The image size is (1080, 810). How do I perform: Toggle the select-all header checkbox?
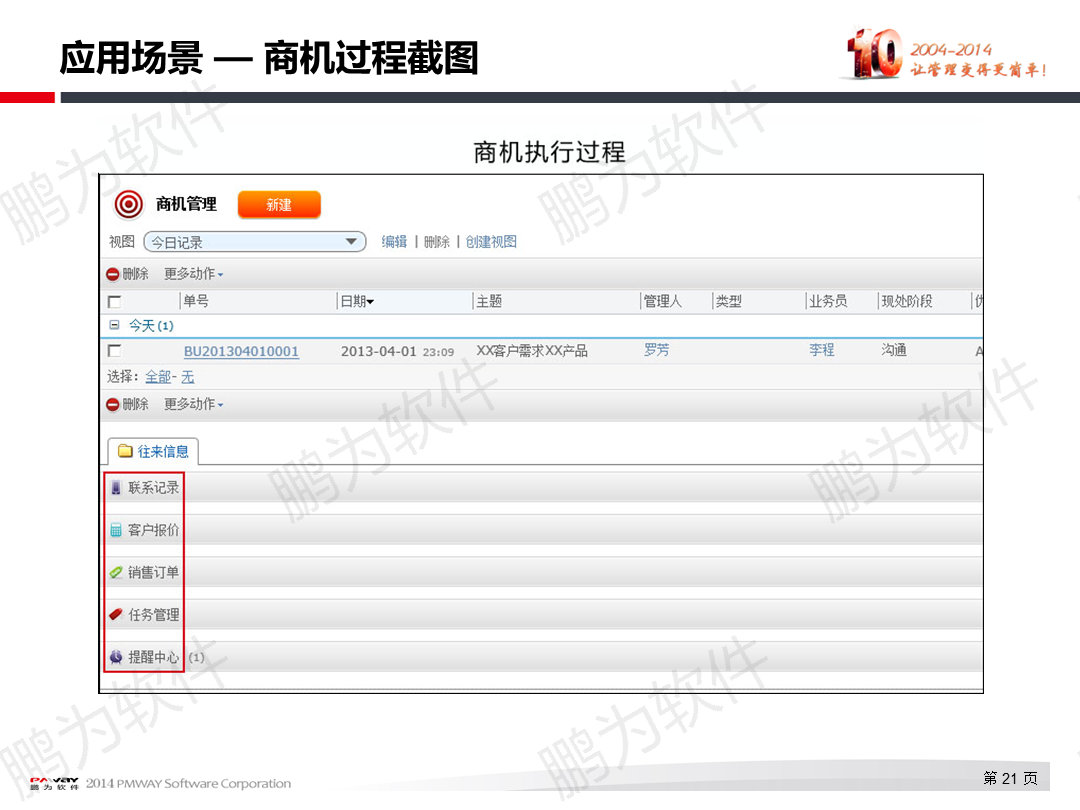tap(114, 302)
